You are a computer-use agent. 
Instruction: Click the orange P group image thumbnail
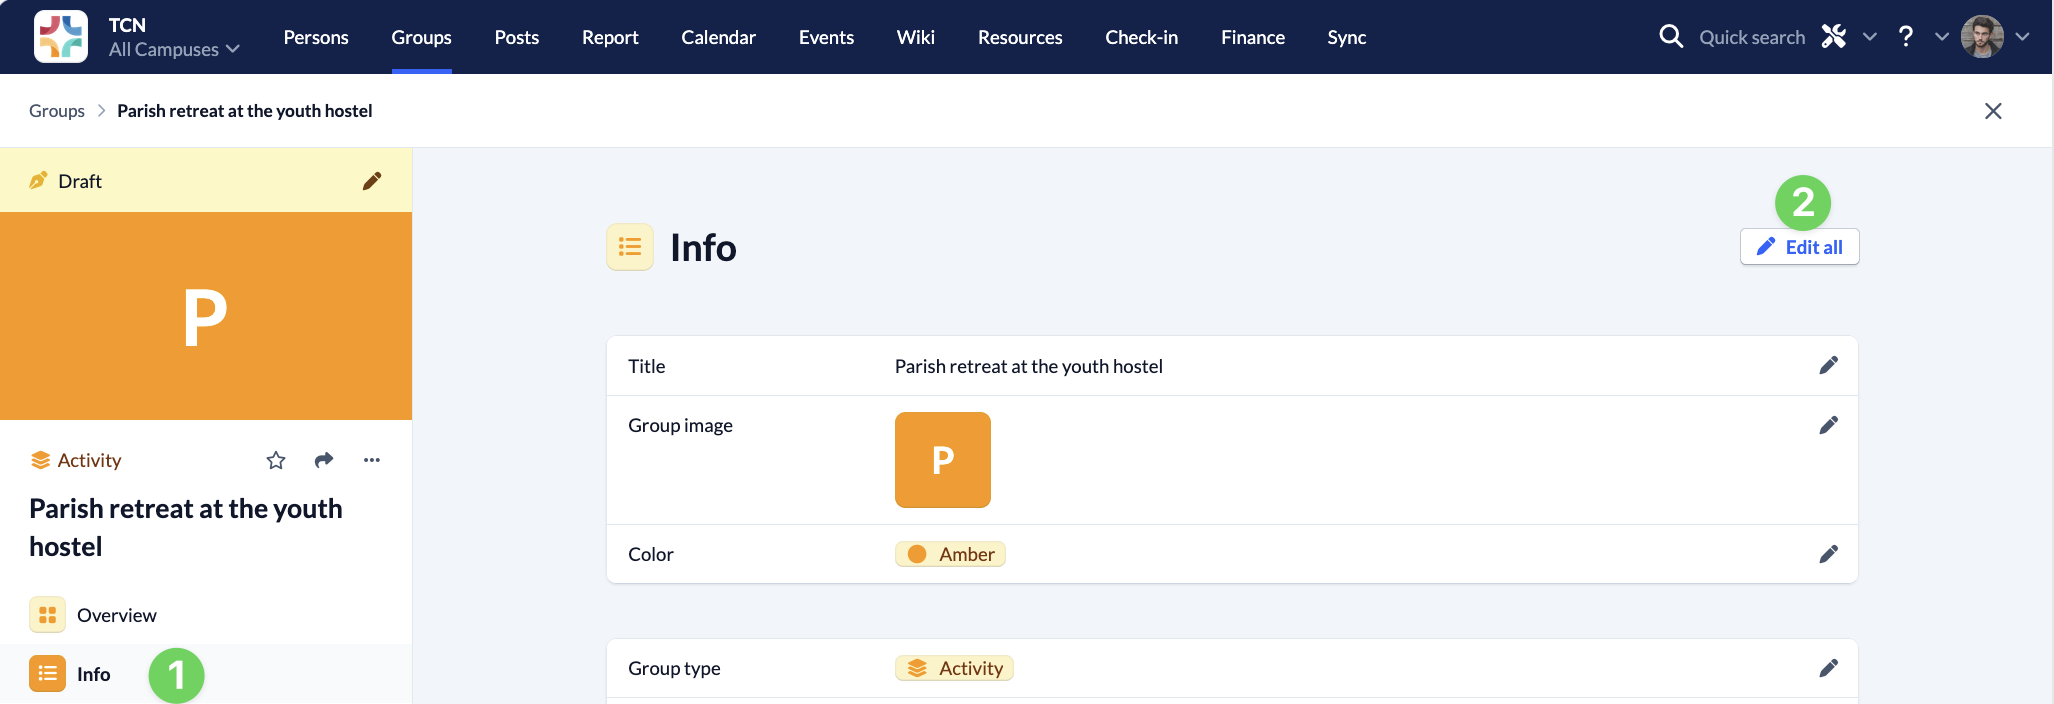coord(942,460)
